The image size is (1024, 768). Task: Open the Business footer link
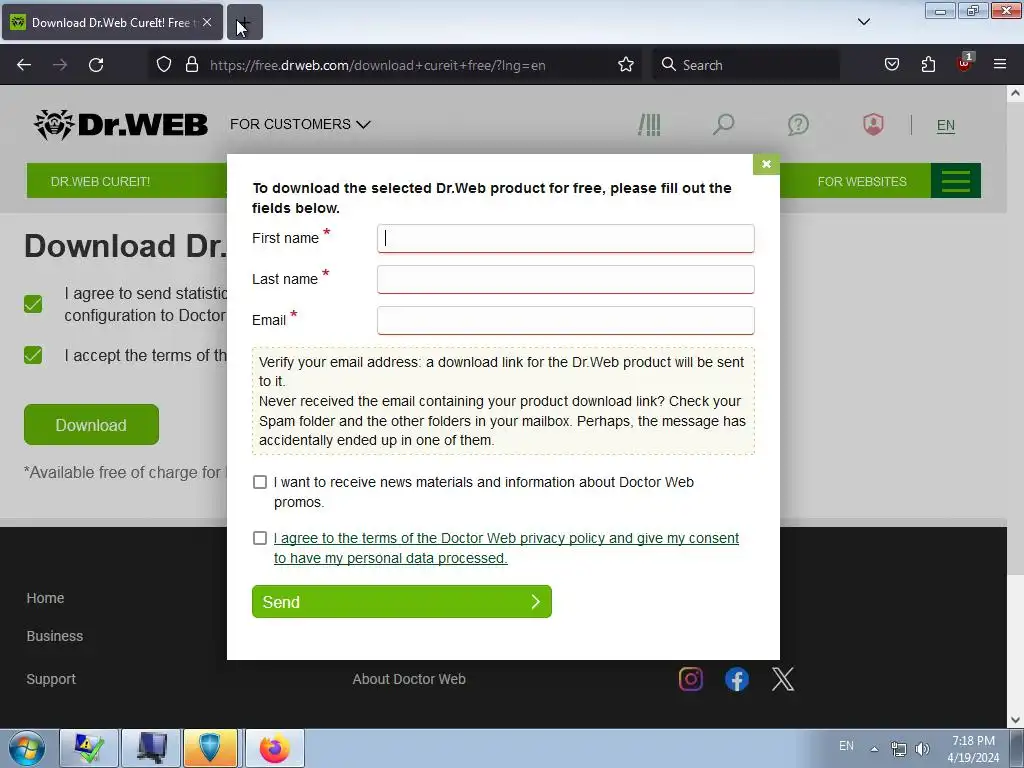[x=55, y=636]
